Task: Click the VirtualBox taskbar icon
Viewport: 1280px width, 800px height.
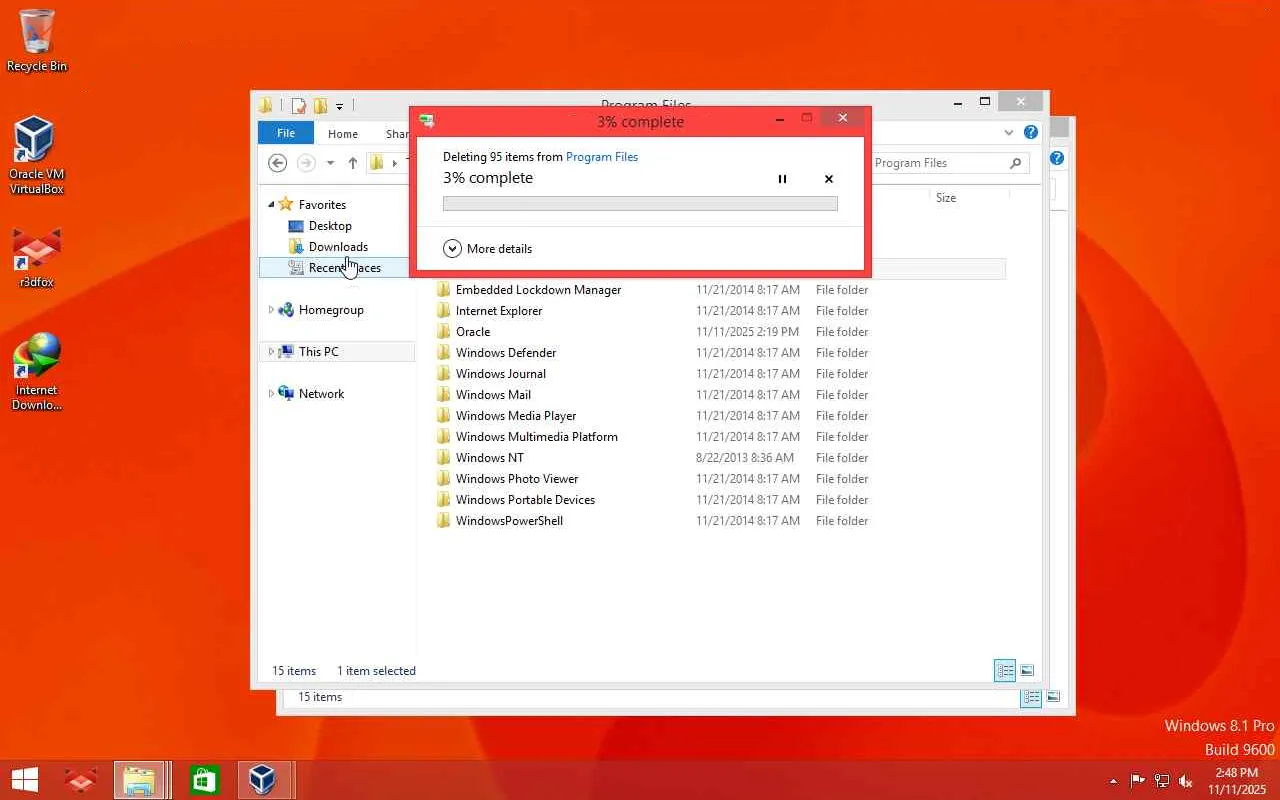Action: [263, 780]
